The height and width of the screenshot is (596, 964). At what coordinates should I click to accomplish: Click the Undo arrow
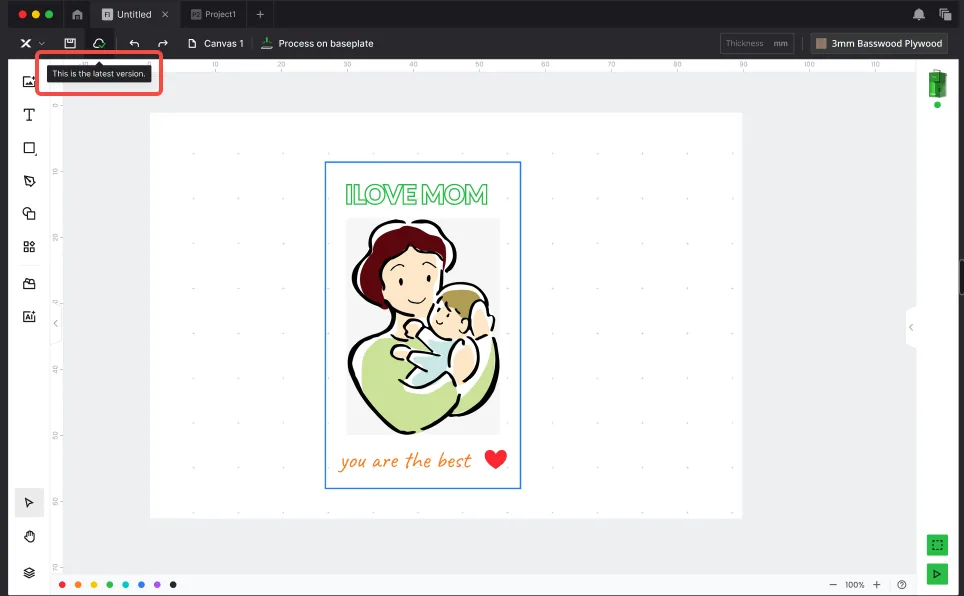pos(134,43)
